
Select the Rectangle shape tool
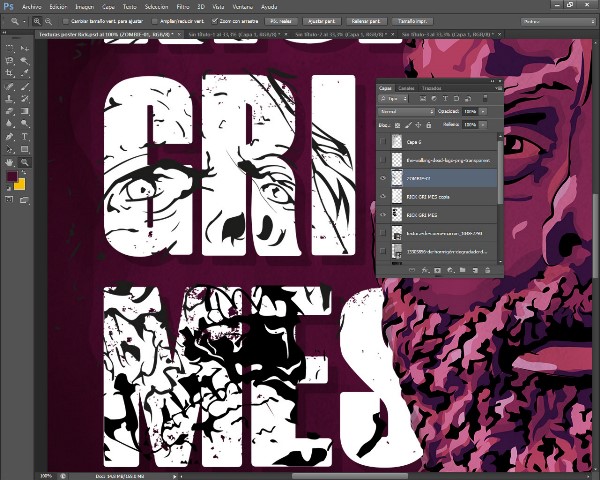(x=24, y=149)
